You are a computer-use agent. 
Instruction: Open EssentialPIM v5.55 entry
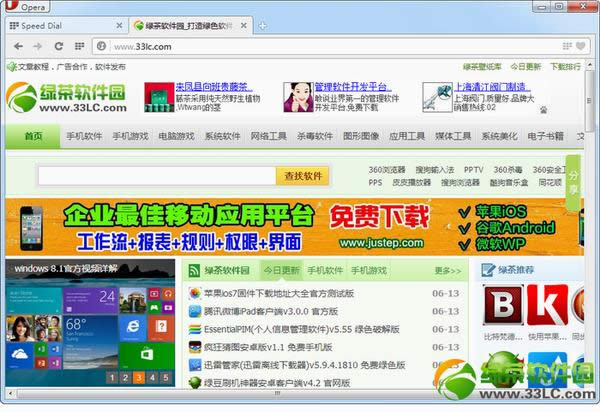(x=302, y=329)
